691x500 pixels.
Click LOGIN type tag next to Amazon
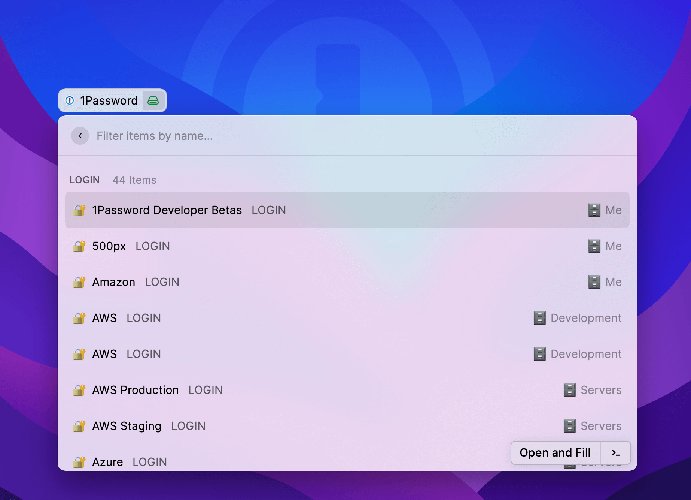[162, 282]
